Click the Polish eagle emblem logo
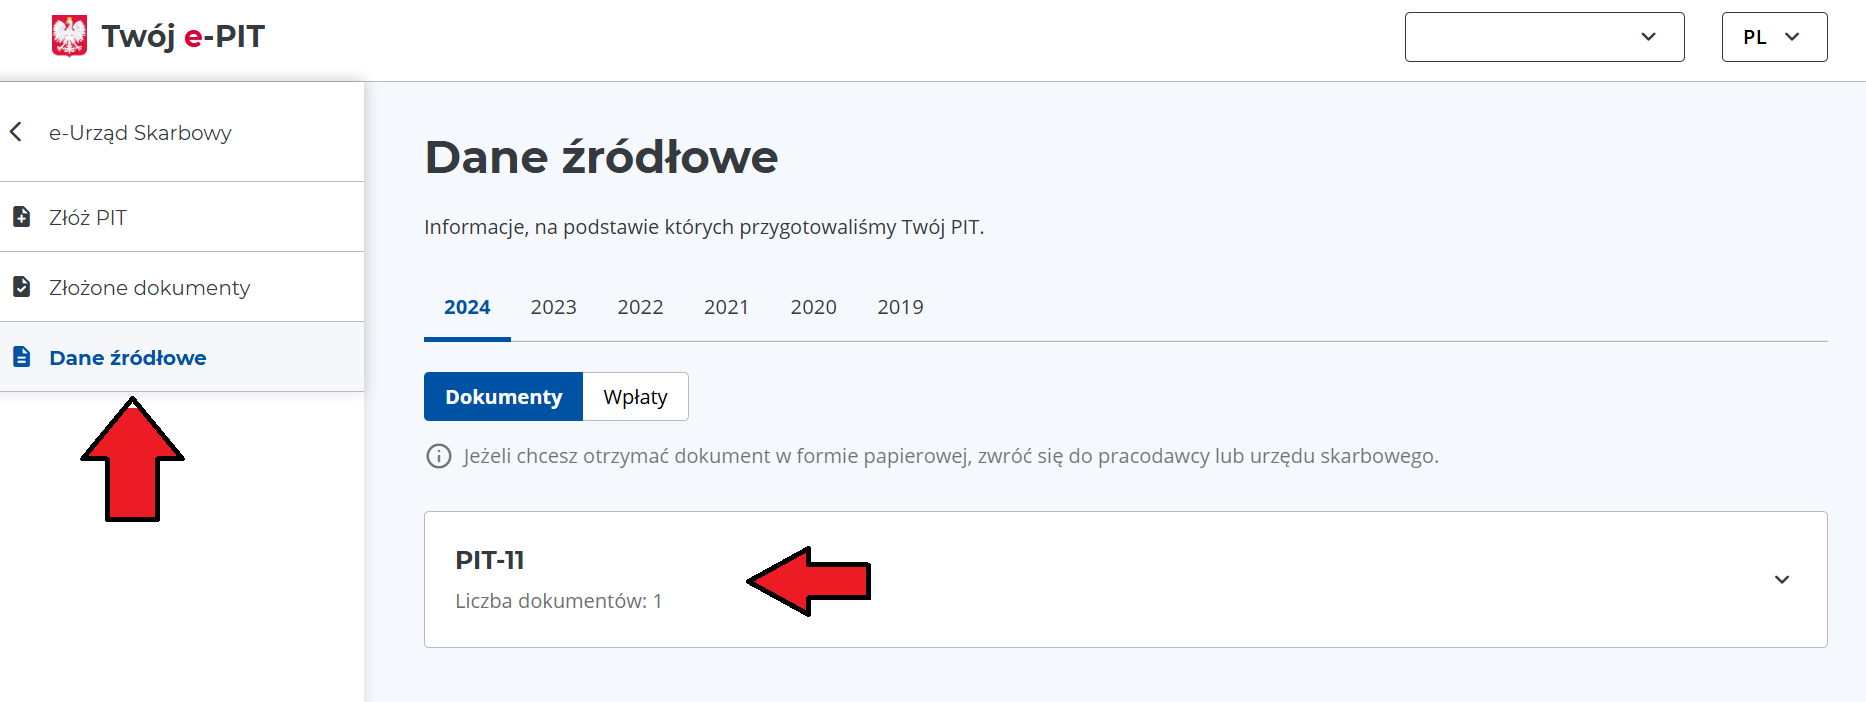Screen dimensions: 1866x702 [x=69, y=36]
